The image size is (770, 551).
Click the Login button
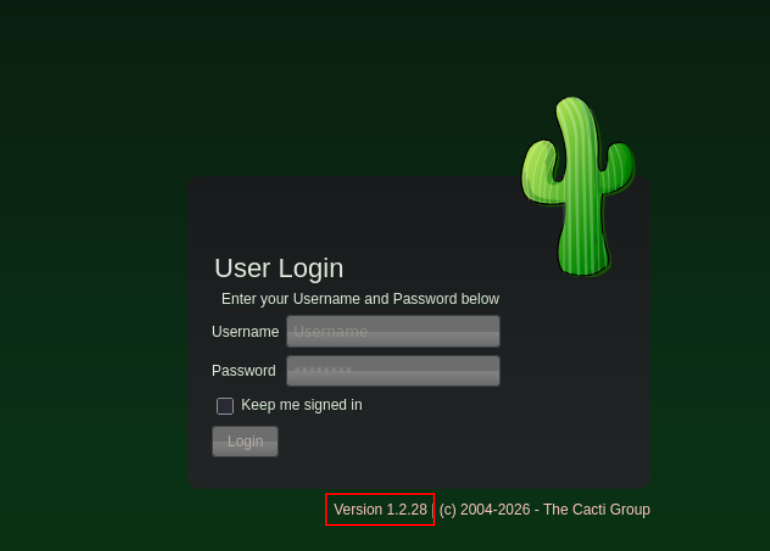point(245,441)
